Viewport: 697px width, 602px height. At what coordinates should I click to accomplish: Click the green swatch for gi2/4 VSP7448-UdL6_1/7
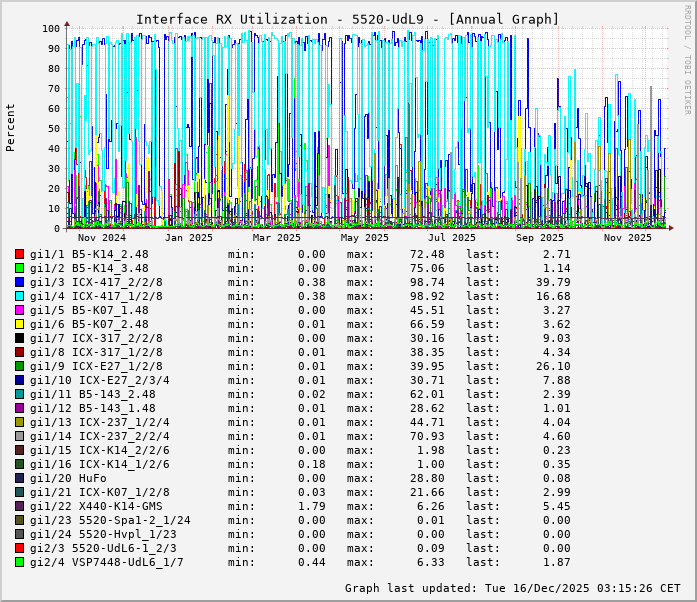[x=19, y=562]
